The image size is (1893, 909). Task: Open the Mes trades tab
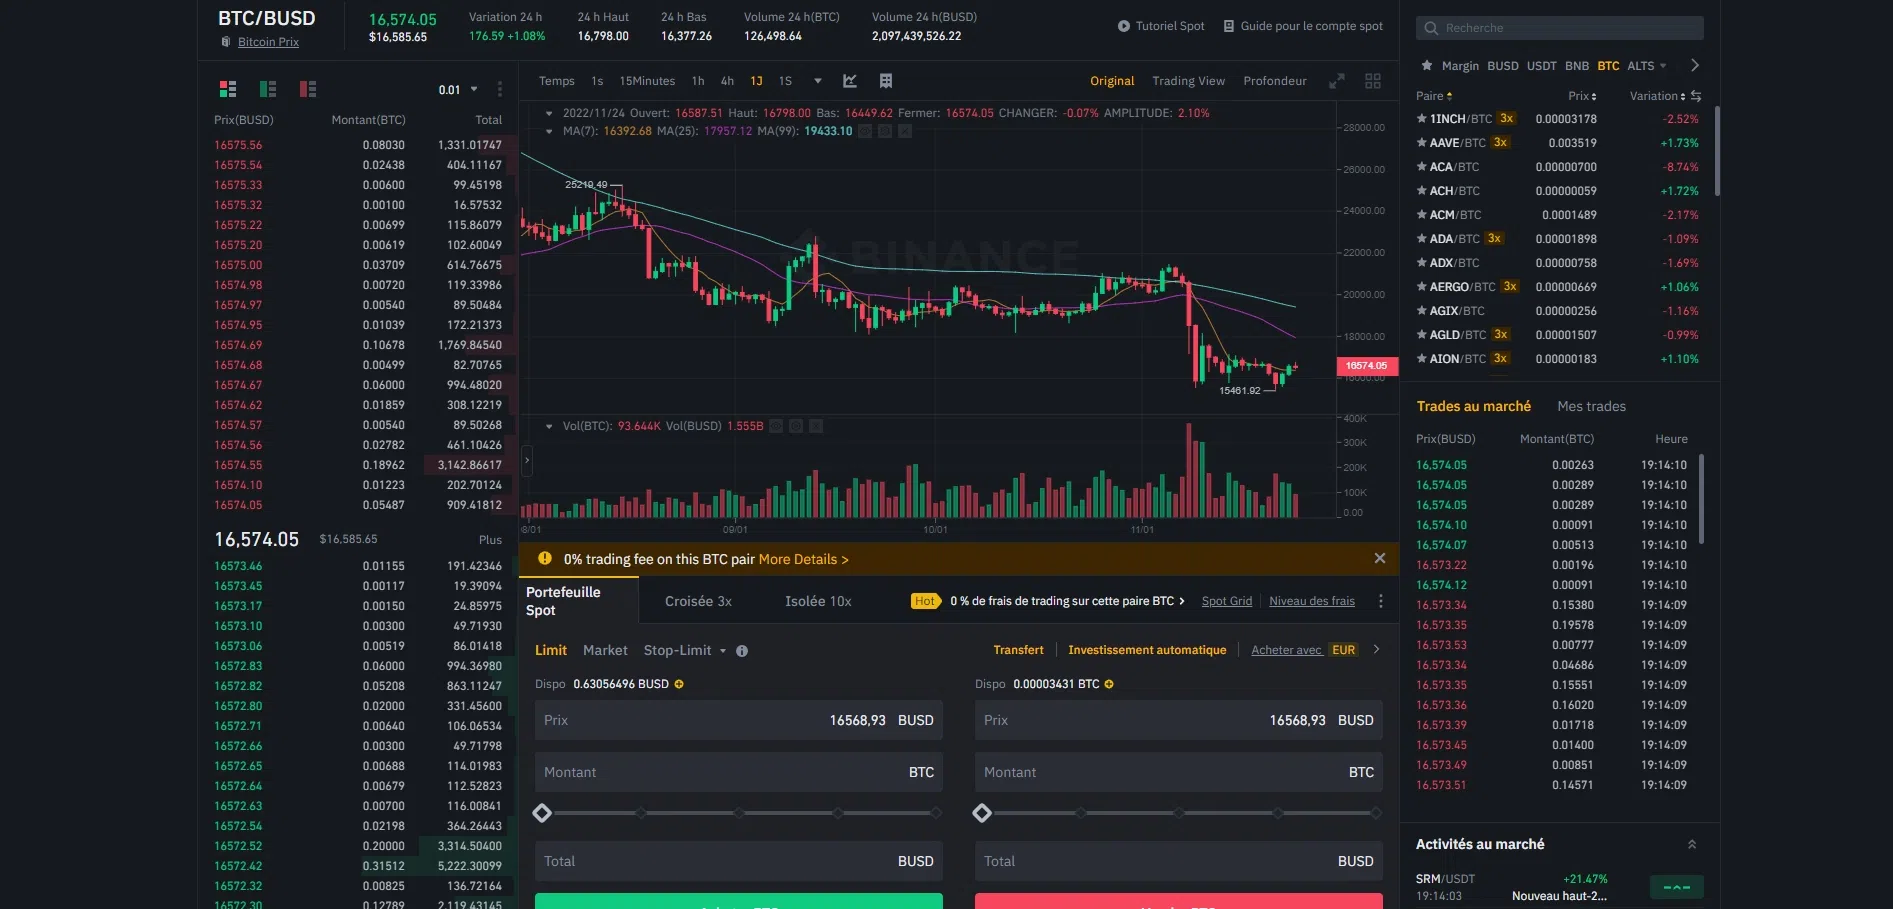1591,406
